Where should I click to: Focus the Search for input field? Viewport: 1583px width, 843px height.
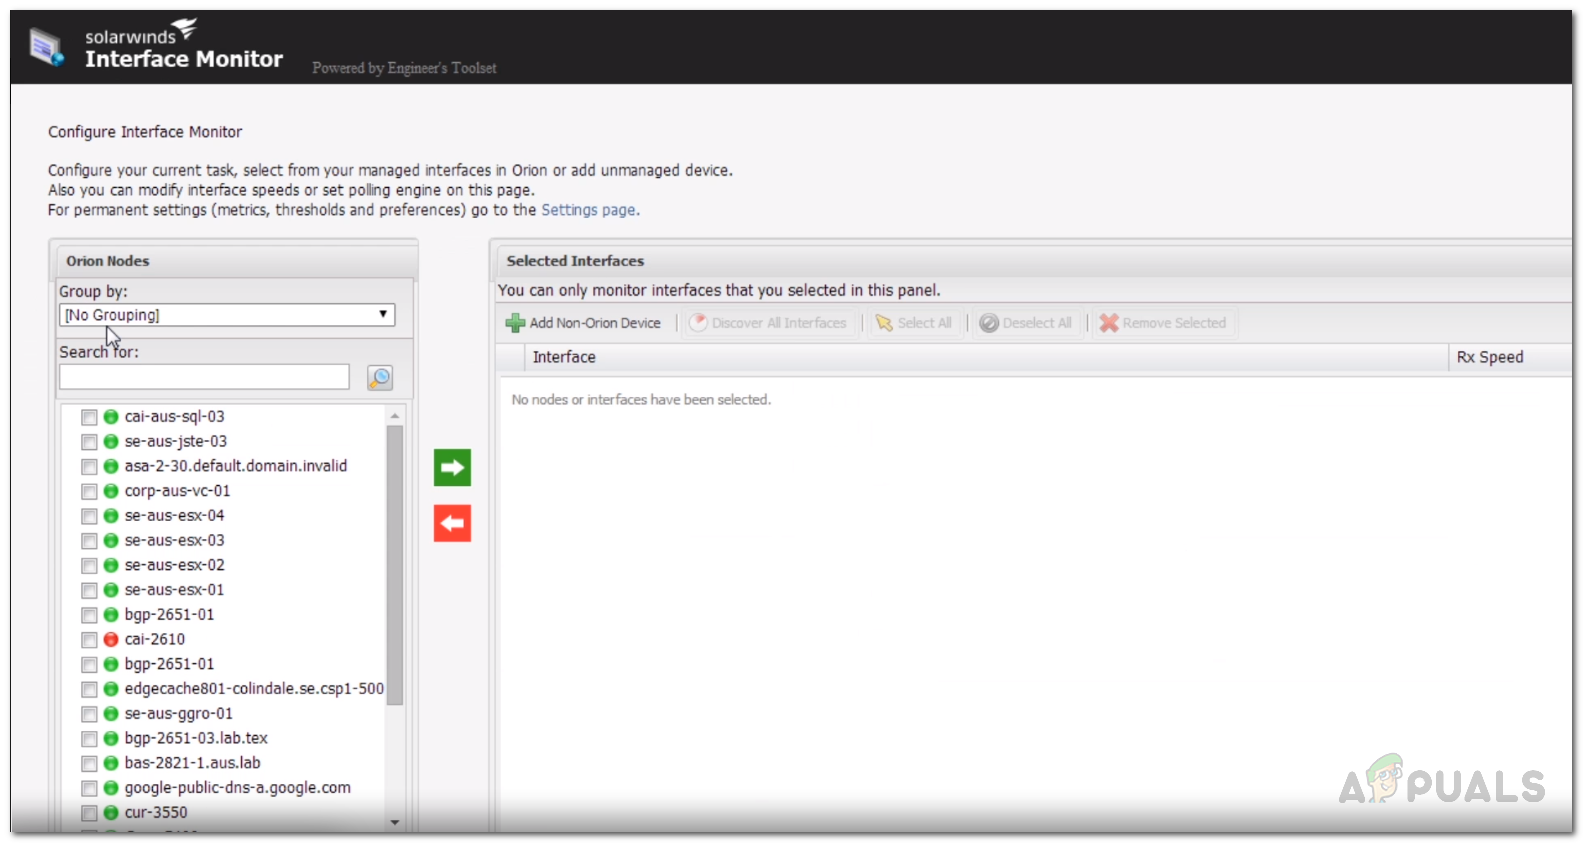click(x=204, y=377)
